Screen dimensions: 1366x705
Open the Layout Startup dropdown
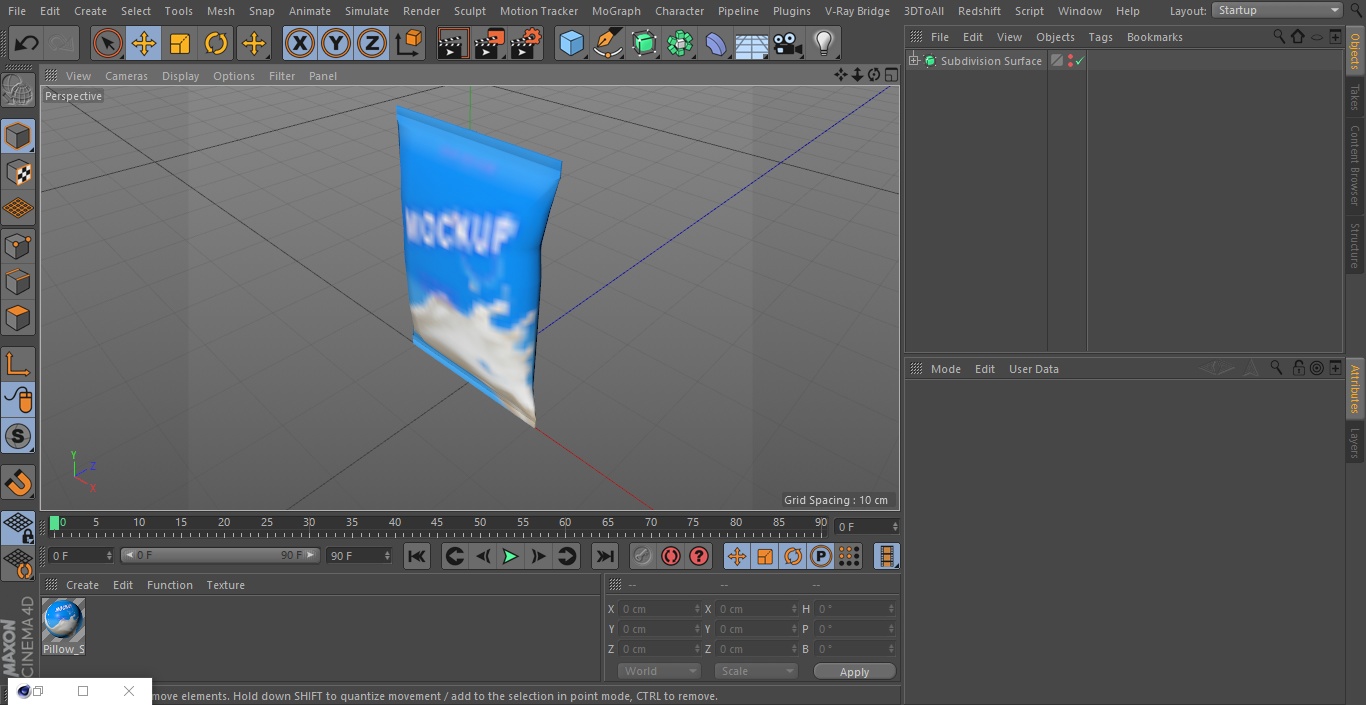pyautogui.click(x=1277, y=10)
